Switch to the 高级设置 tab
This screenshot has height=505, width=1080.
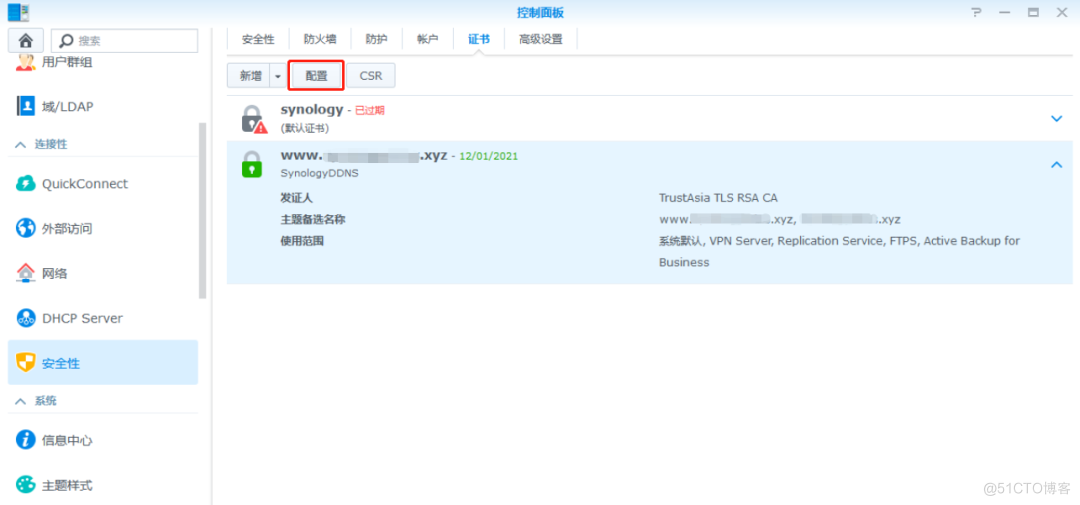(x=541, y=39)
